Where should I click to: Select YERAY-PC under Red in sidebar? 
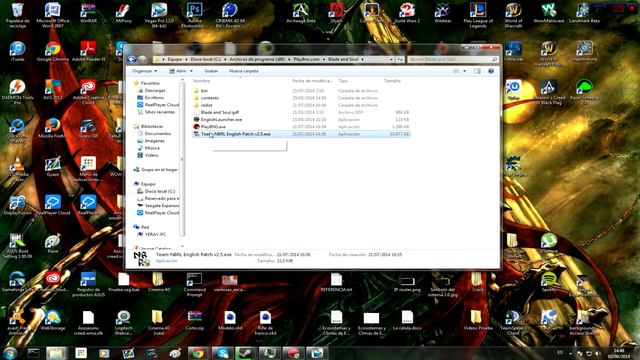(155, 235)
